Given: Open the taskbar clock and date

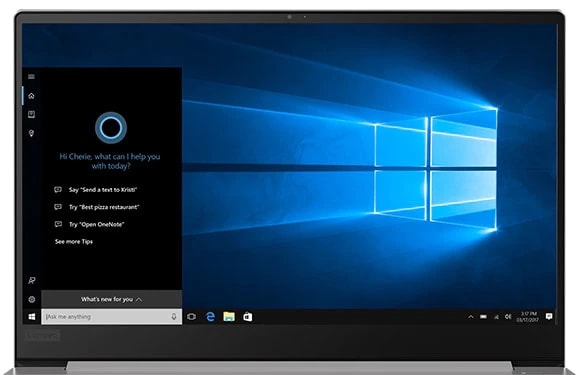Looking at the screenshot, I should (528, 317).
